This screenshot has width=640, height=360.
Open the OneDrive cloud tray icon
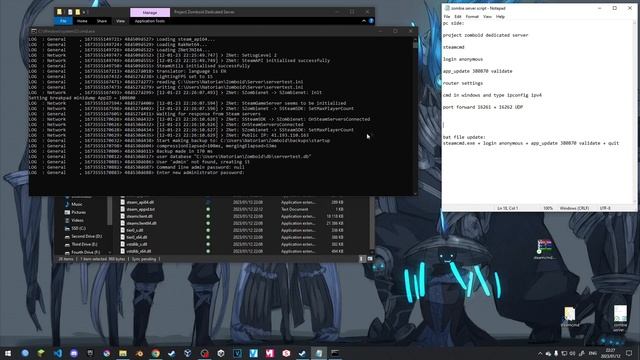[548, 353]
